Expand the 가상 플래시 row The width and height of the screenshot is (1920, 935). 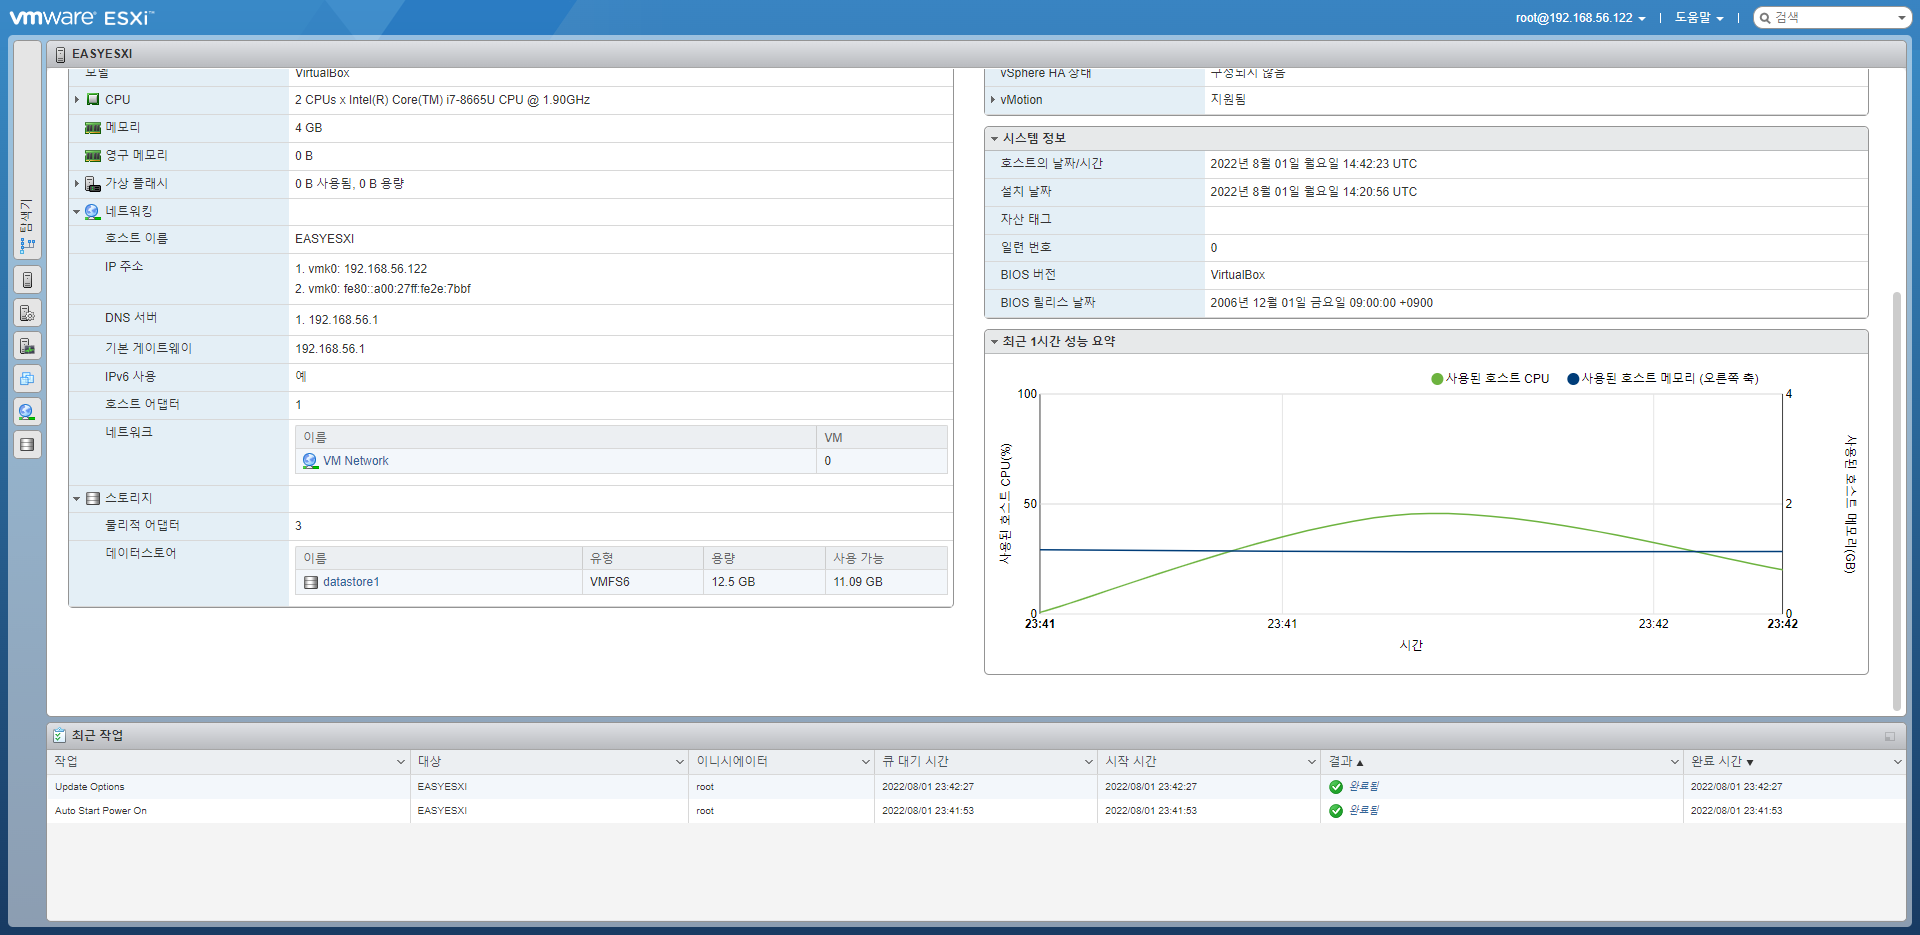[x=77, y=184]
